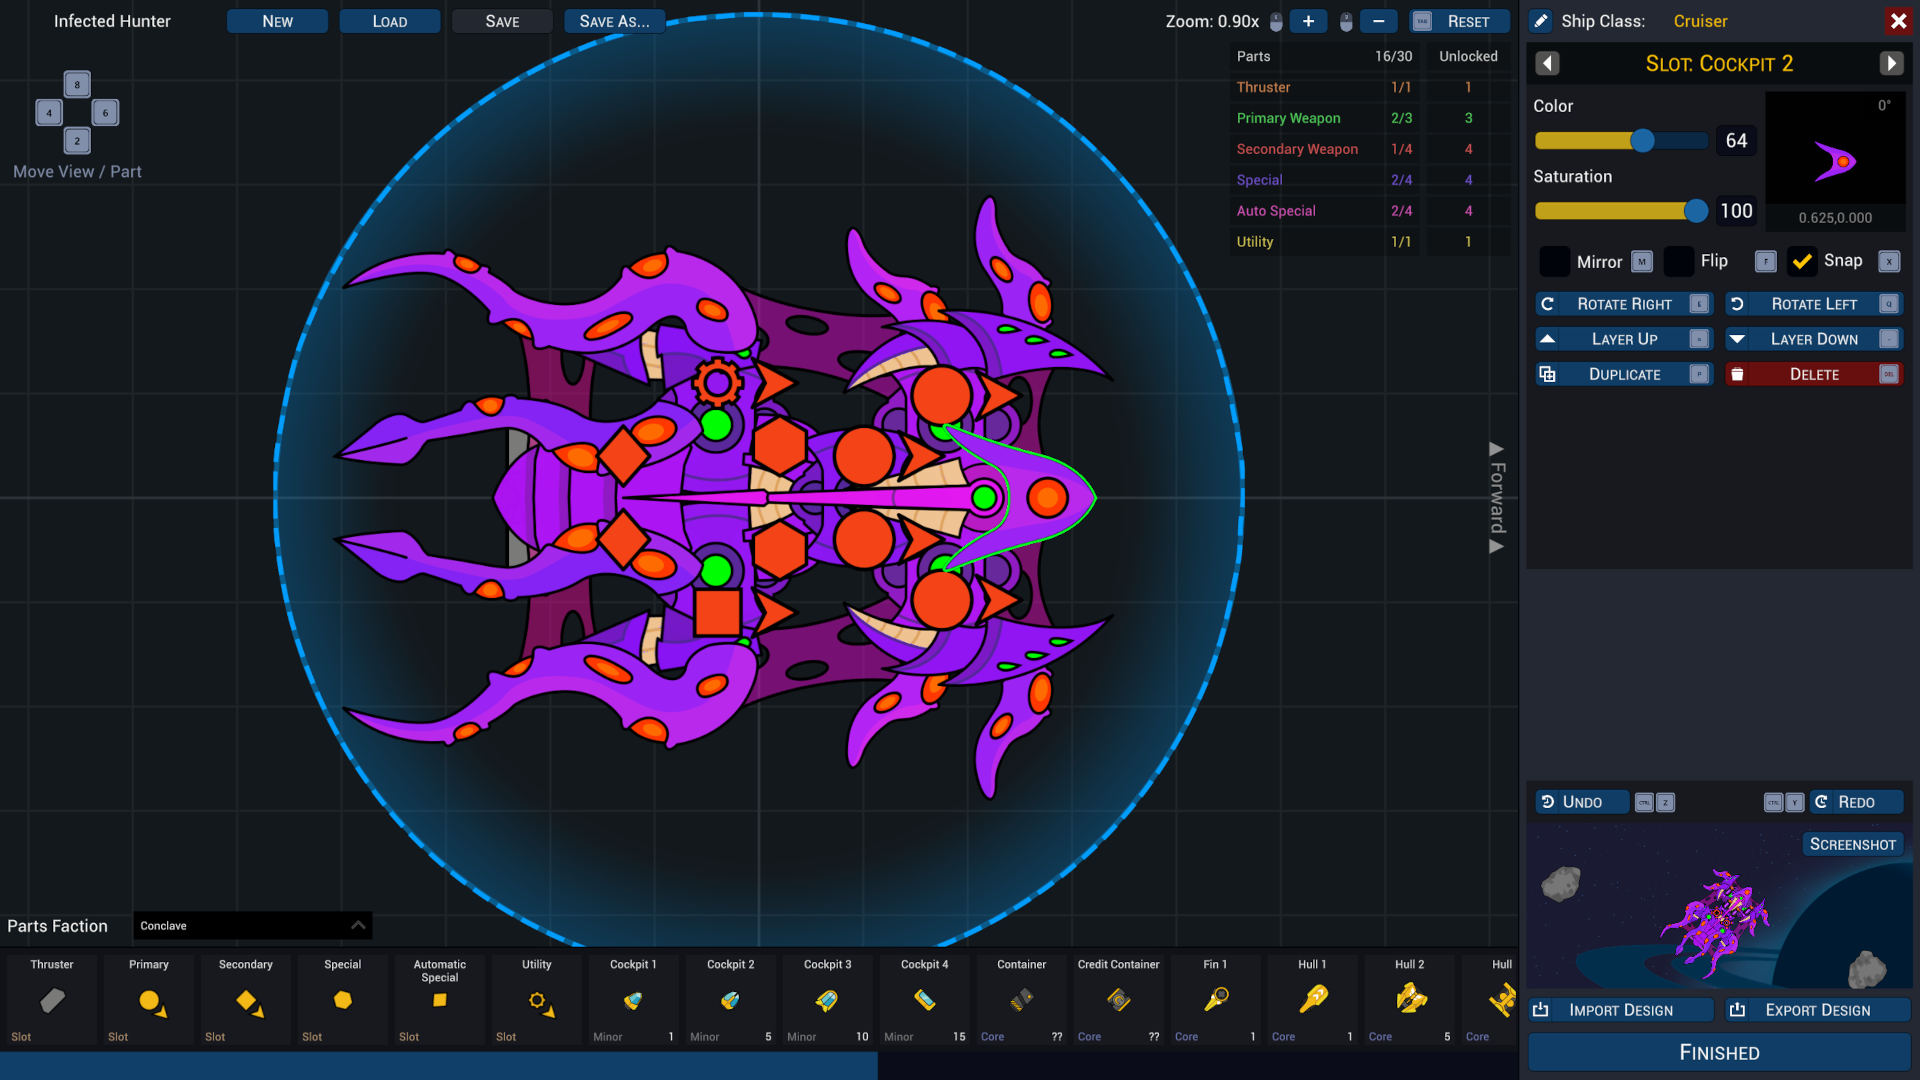
Task: Click the Load menu button
Action: click(390, 21)
